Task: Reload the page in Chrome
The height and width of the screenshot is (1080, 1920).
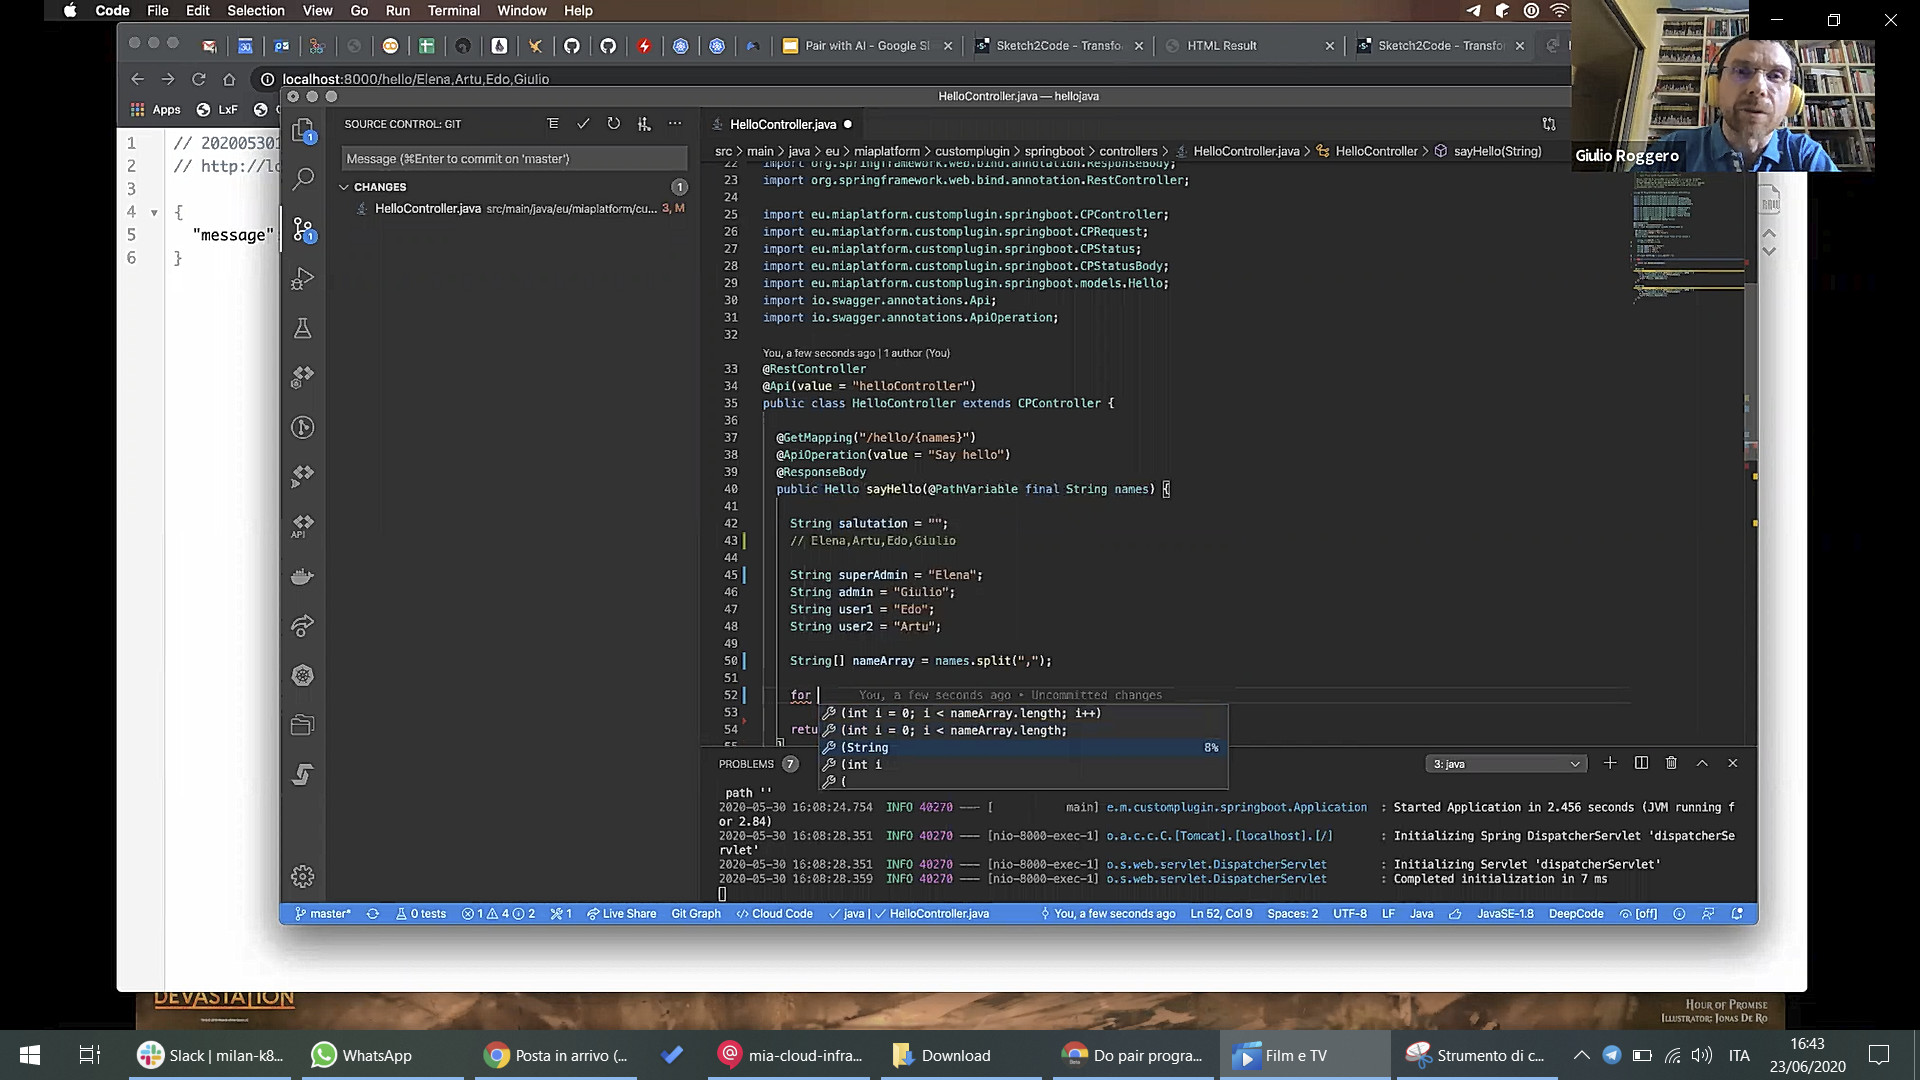Action: (199, 79)
